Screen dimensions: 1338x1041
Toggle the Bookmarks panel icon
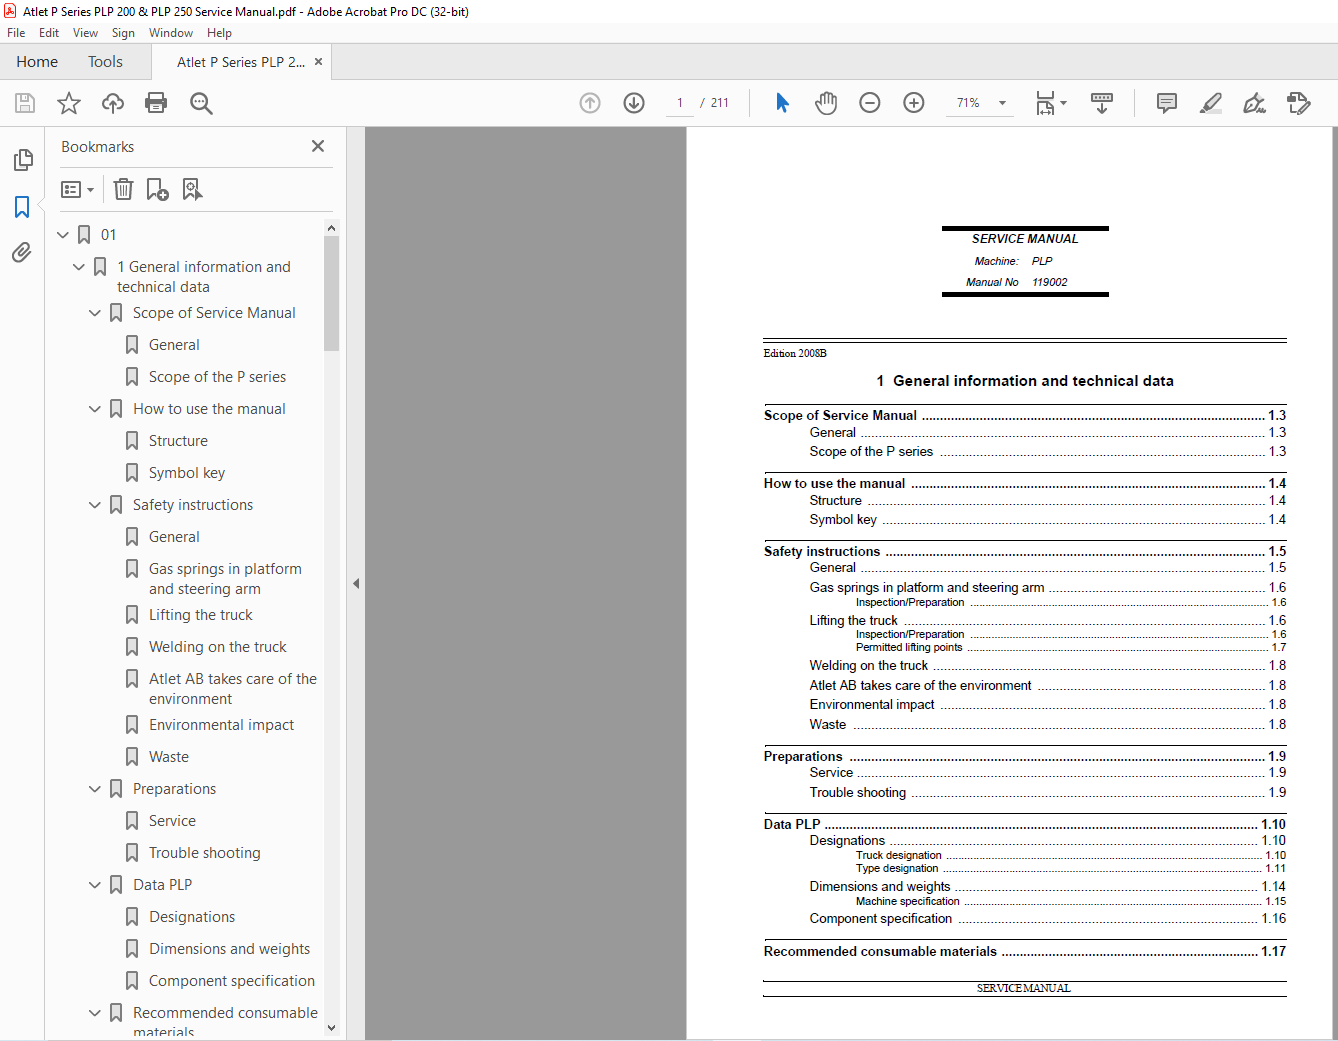pyautogui.click(x=22, y=207)
